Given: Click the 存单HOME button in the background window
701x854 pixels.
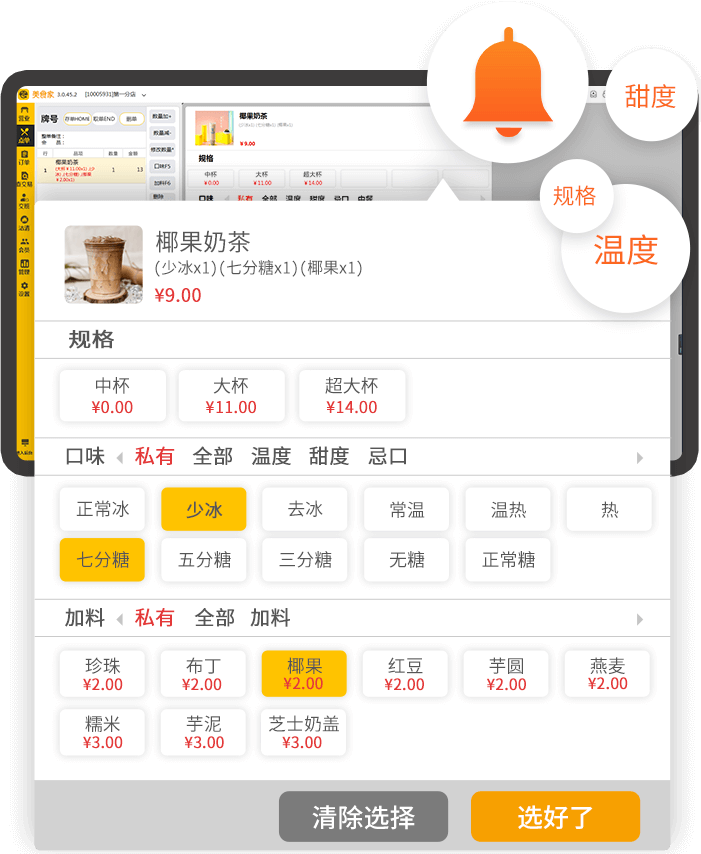Looking at the screenshot, I should (77, 118).
